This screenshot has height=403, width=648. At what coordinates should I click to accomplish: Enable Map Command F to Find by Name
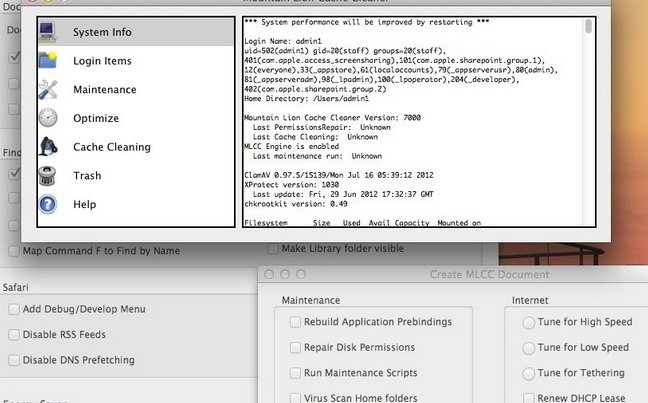[14, 251]
